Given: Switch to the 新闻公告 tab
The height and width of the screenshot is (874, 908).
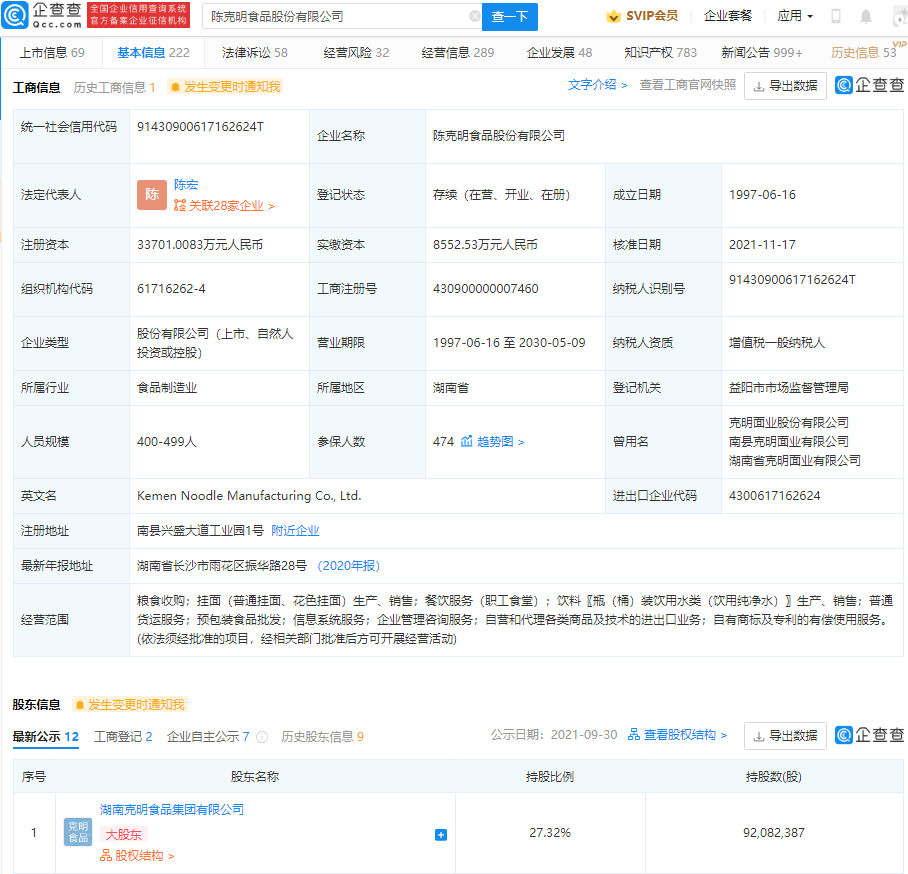Looking at the screenshot, I should click(x=761, y=53).
